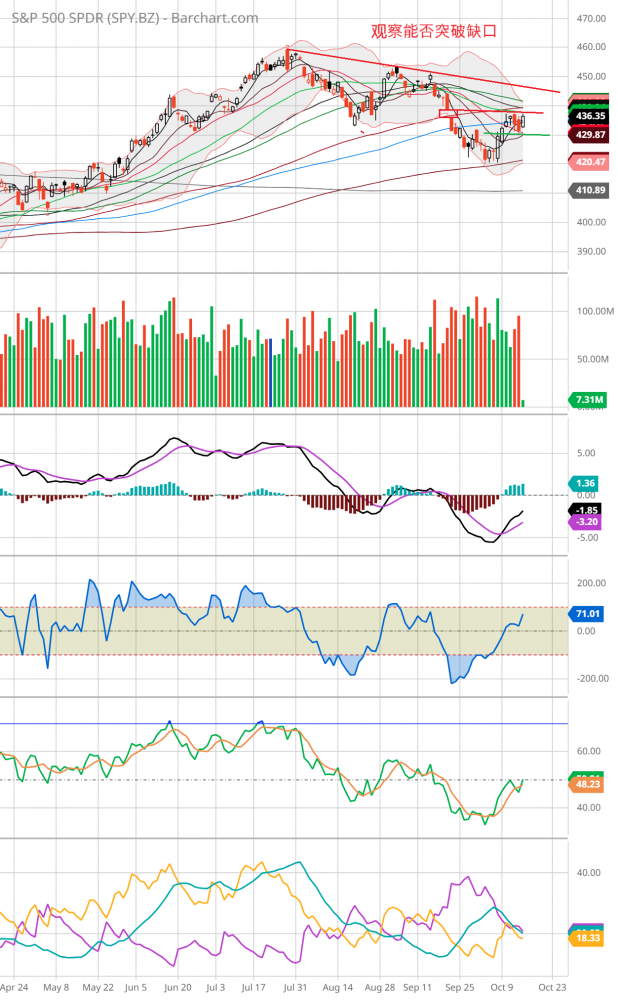Click the teal 1.36 MACD histogram label
The height and width of the screenshot is (1000, 618).
[x=586, y=481]
